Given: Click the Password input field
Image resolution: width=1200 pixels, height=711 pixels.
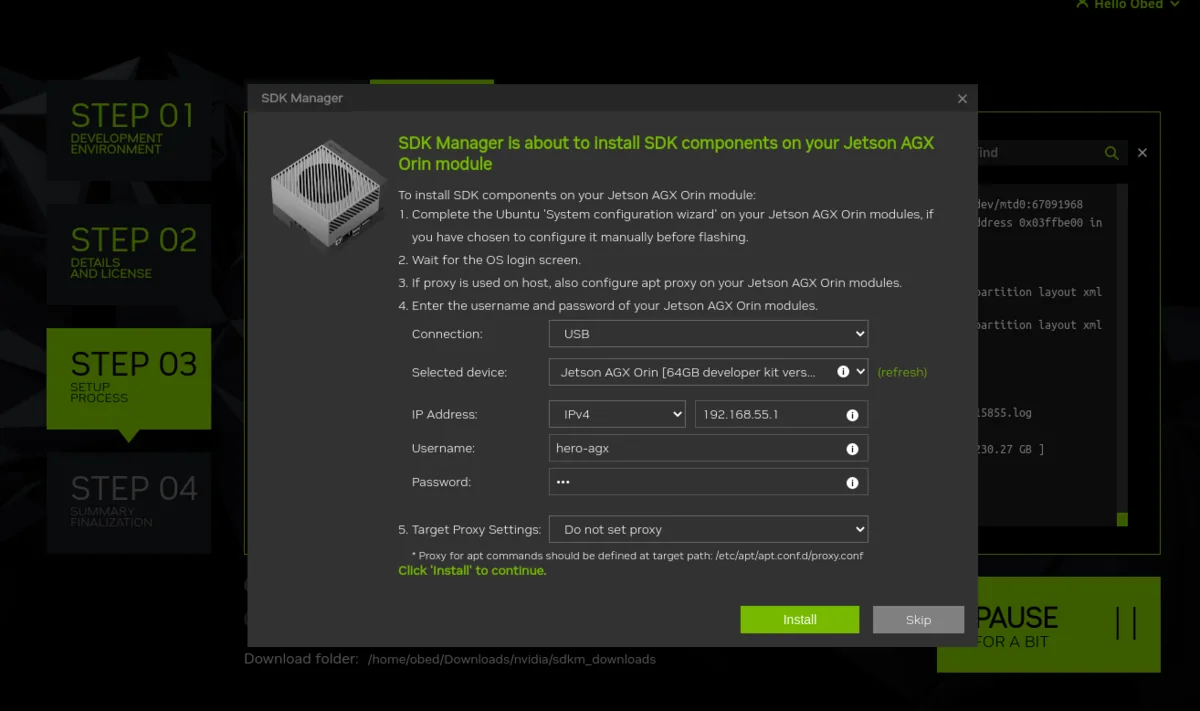Looking at the screenshot, I should [708, 482].
